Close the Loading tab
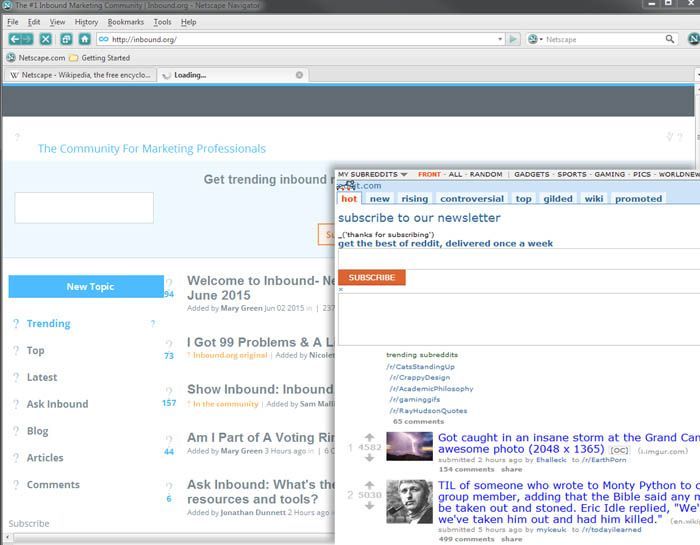The width and height of the screenshot is (700, 545). pyautogui.click(x=299, y=75)
